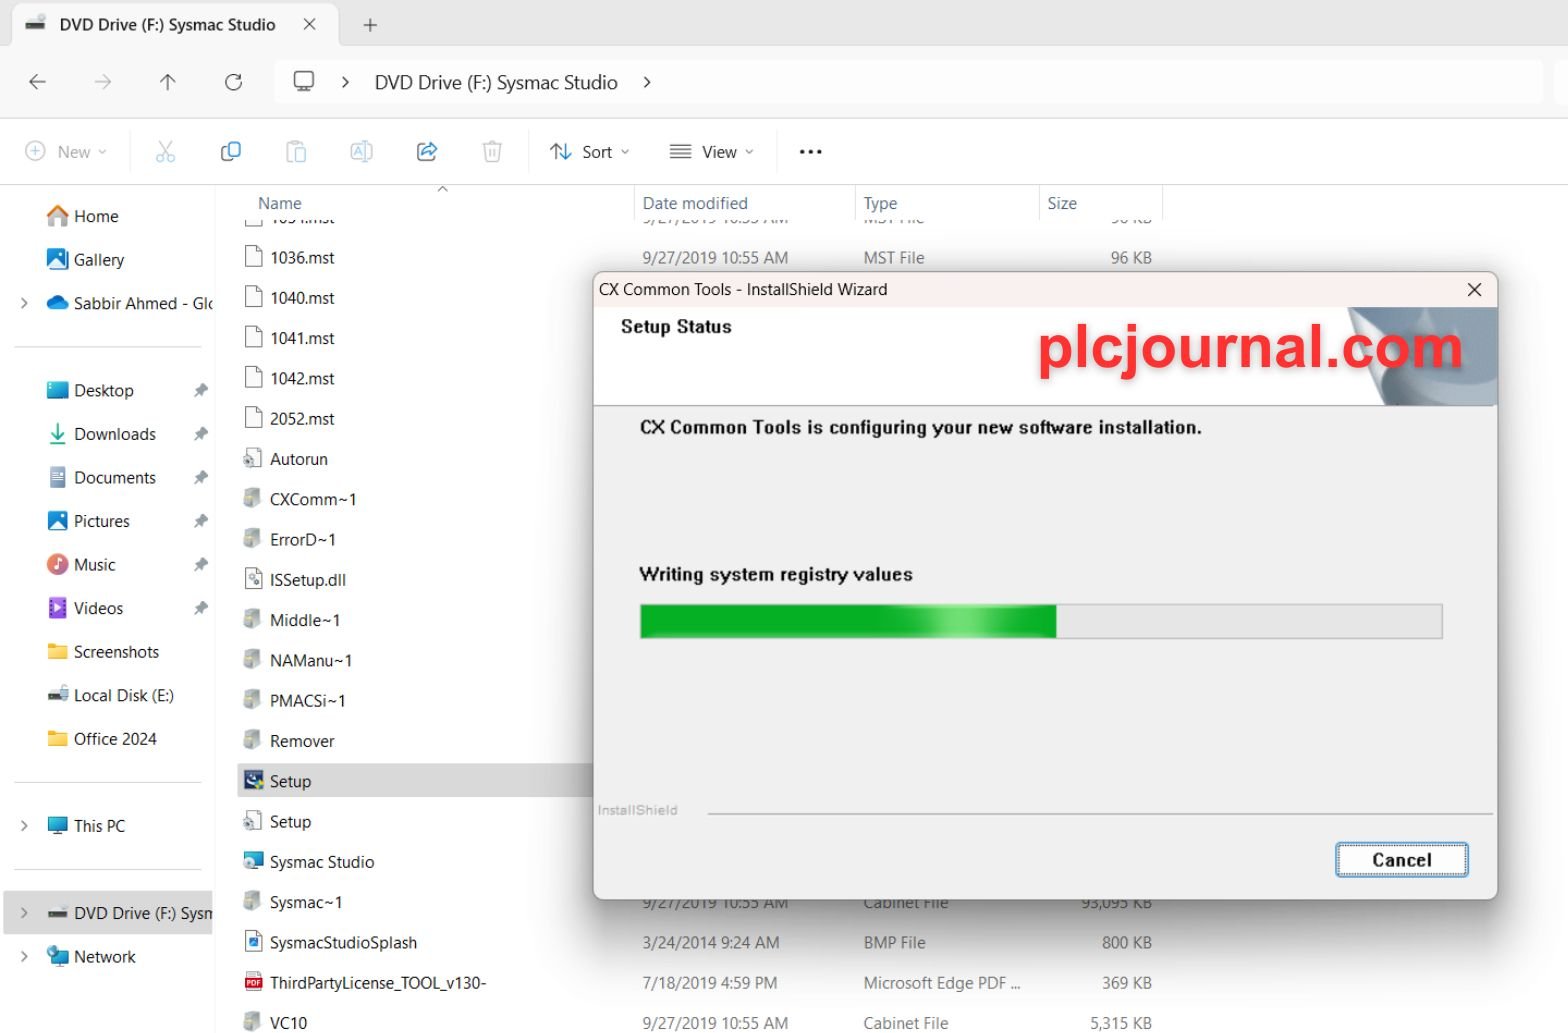The image size is (1568, 1033).
Task: Go up one folder level arrow
Action: tap(167, 82)
